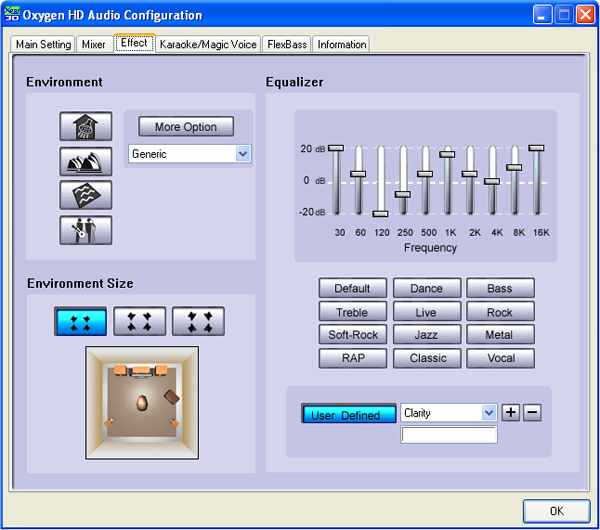The width and height of the screenshot is (600, 530).
Task: Apply the Soft-Rock equalizer preset
Action: pyautogui.click(x=352, y=335)
